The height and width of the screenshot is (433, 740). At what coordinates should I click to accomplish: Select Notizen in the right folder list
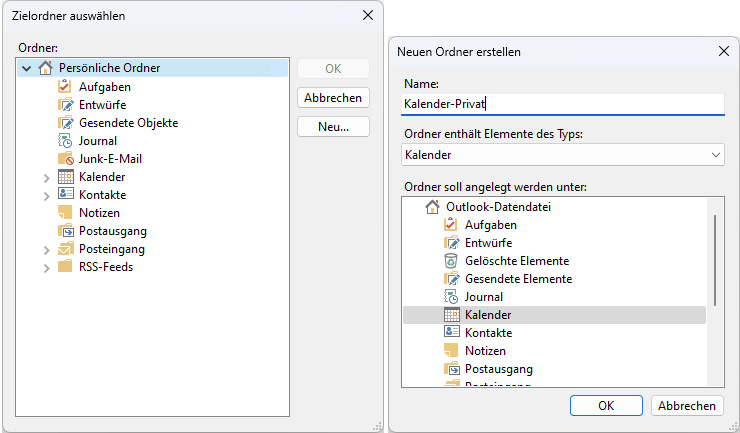point(485,351)
